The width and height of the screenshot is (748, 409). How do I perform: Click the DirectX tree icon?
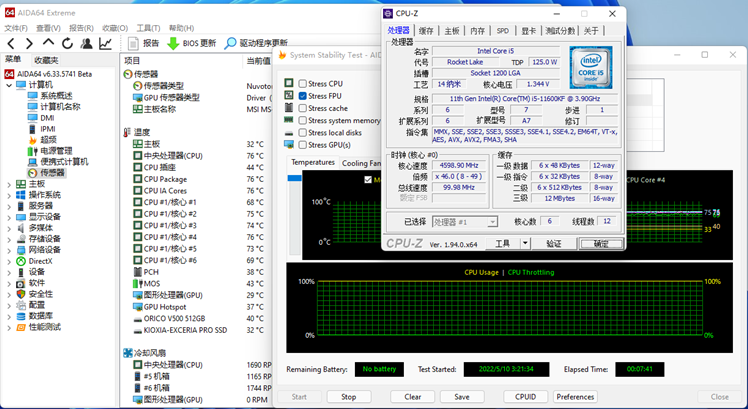21,261
